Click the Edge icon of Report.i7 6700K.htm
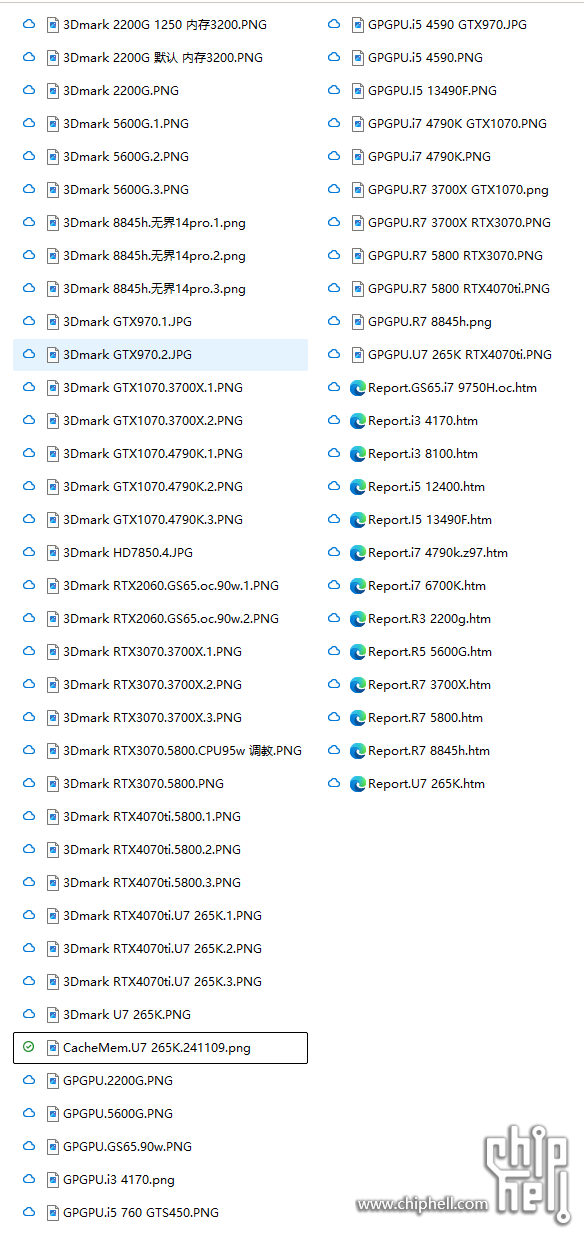The width and height of the screenshot is (584, 1239). pyautogui.click(x=358, y=586)
